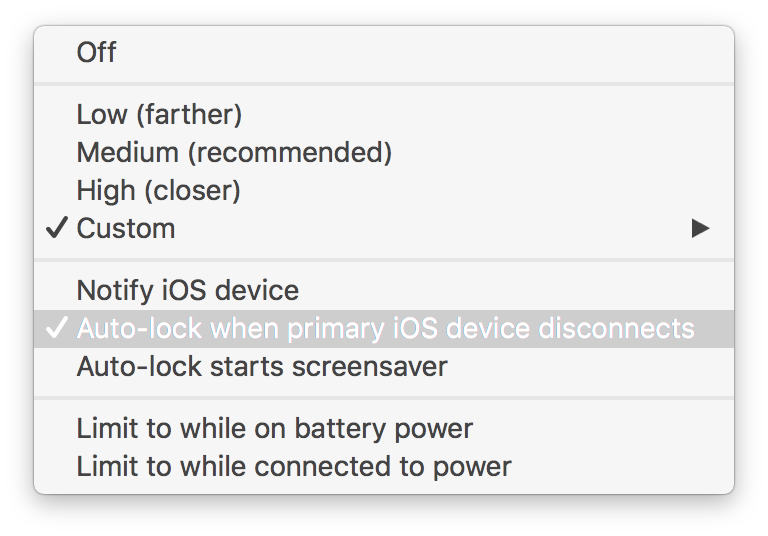Disable Auto-lock when primary iOS device disconnects

point(385,328)
